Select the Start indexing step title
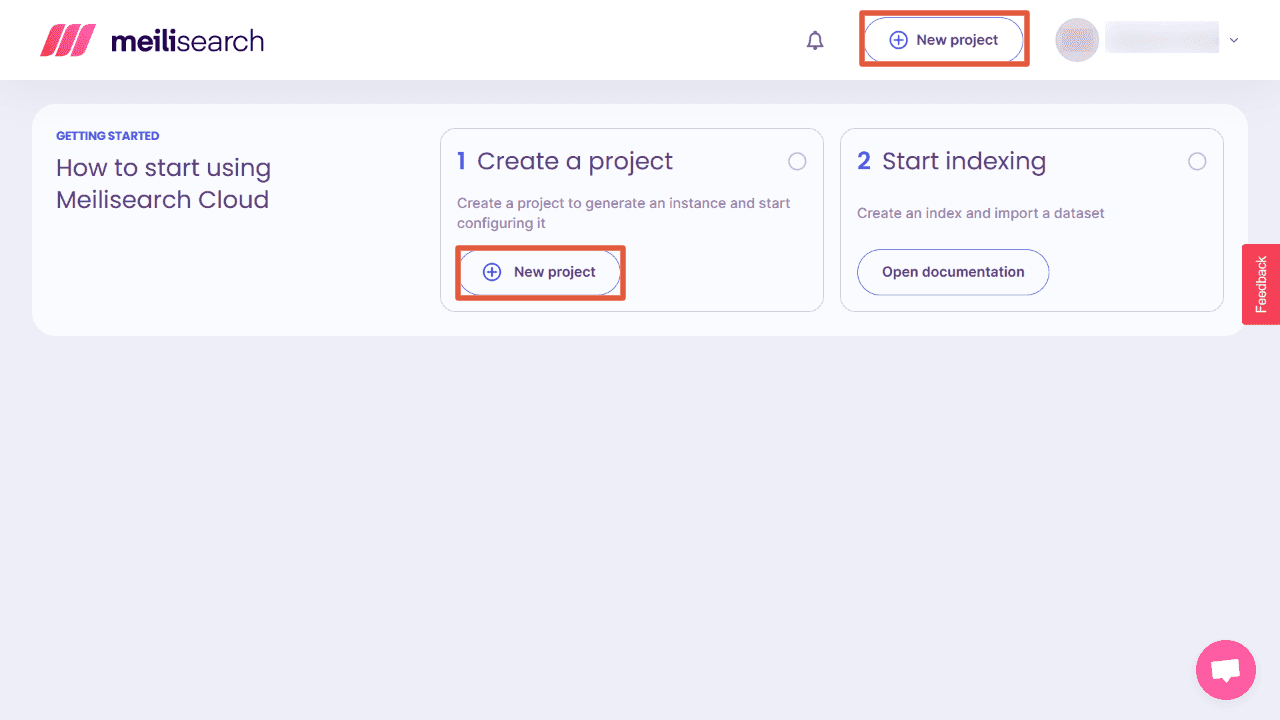The width and height of the screenshot is (1280, 720). (x=964, y=160)
